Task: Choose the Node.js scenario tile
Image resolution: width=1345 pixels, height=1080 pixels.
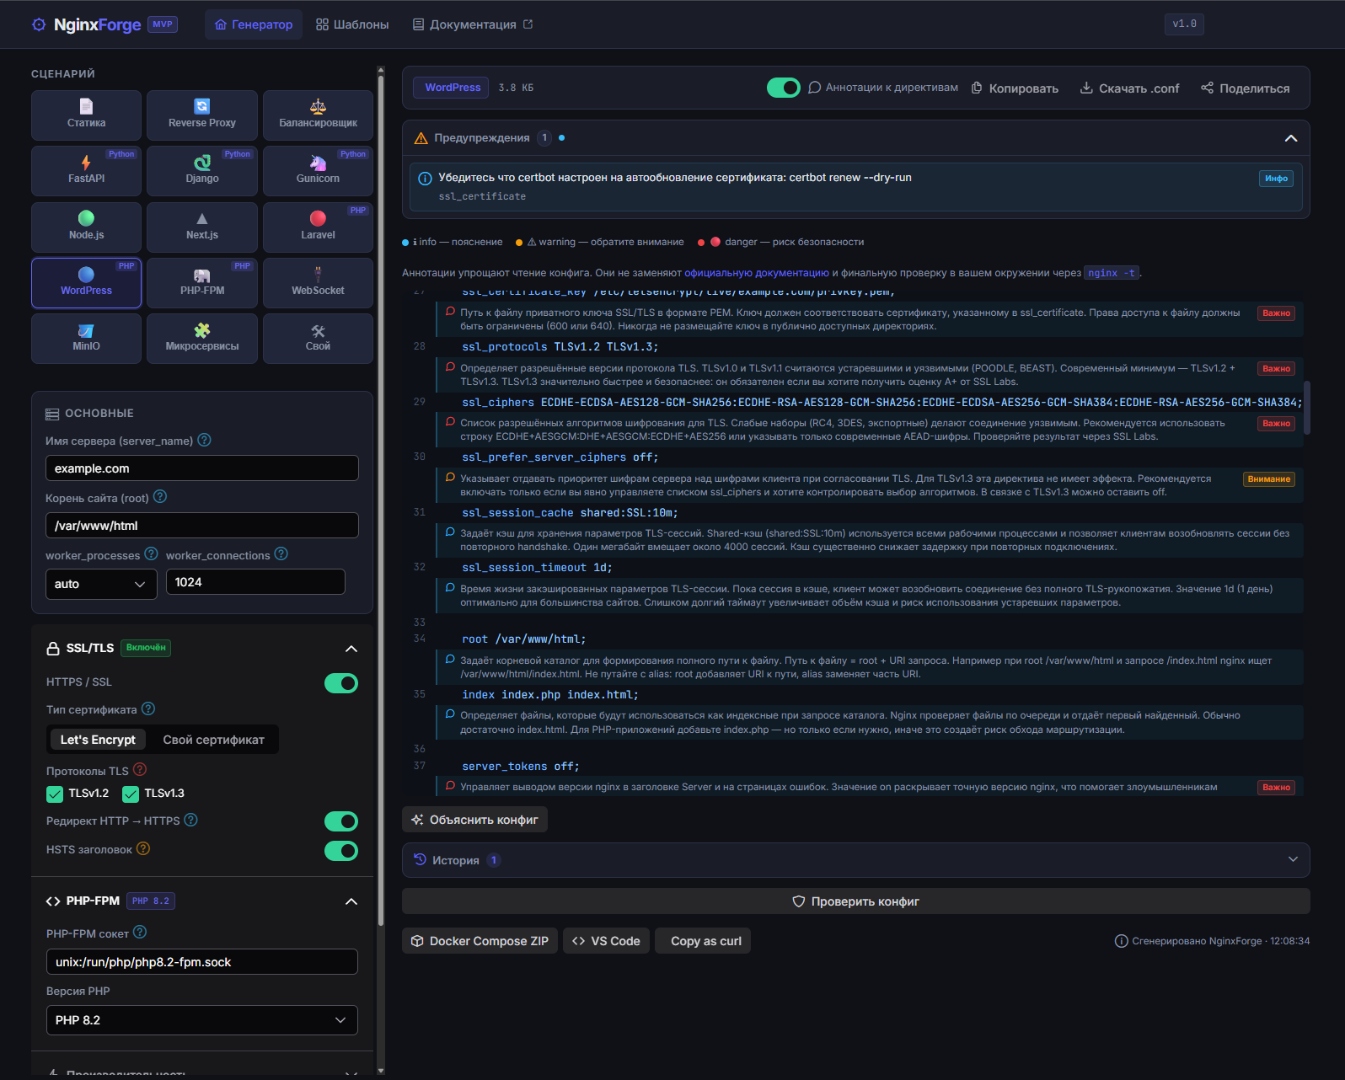Action: [86, 227]
